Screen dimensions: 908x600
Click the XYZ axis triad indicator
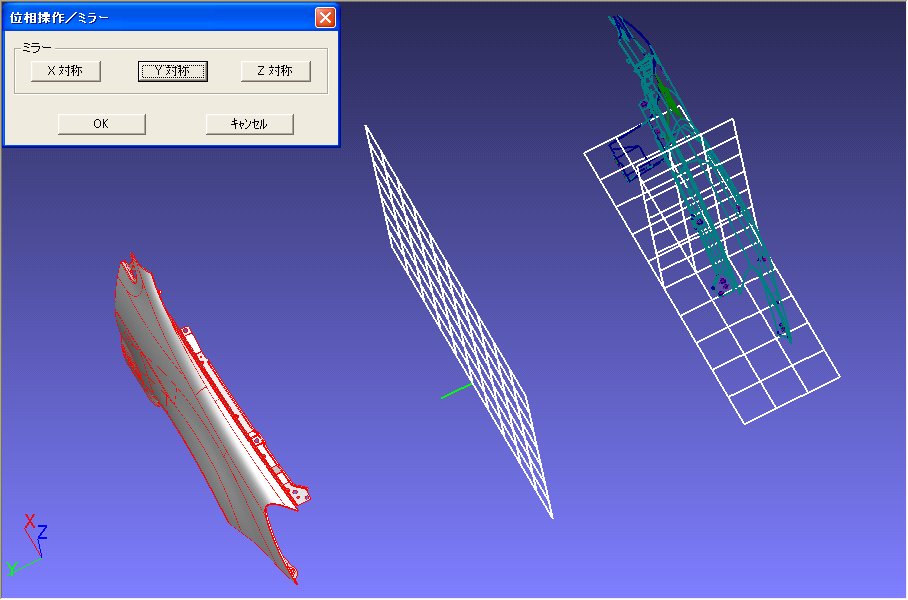click(x=27, y=544)
